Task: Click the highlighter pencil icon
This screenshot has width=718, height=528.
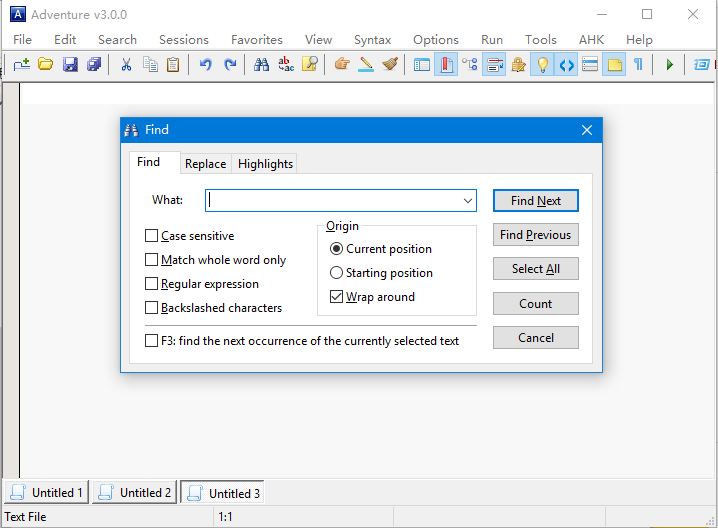Action: coord(366,65)
